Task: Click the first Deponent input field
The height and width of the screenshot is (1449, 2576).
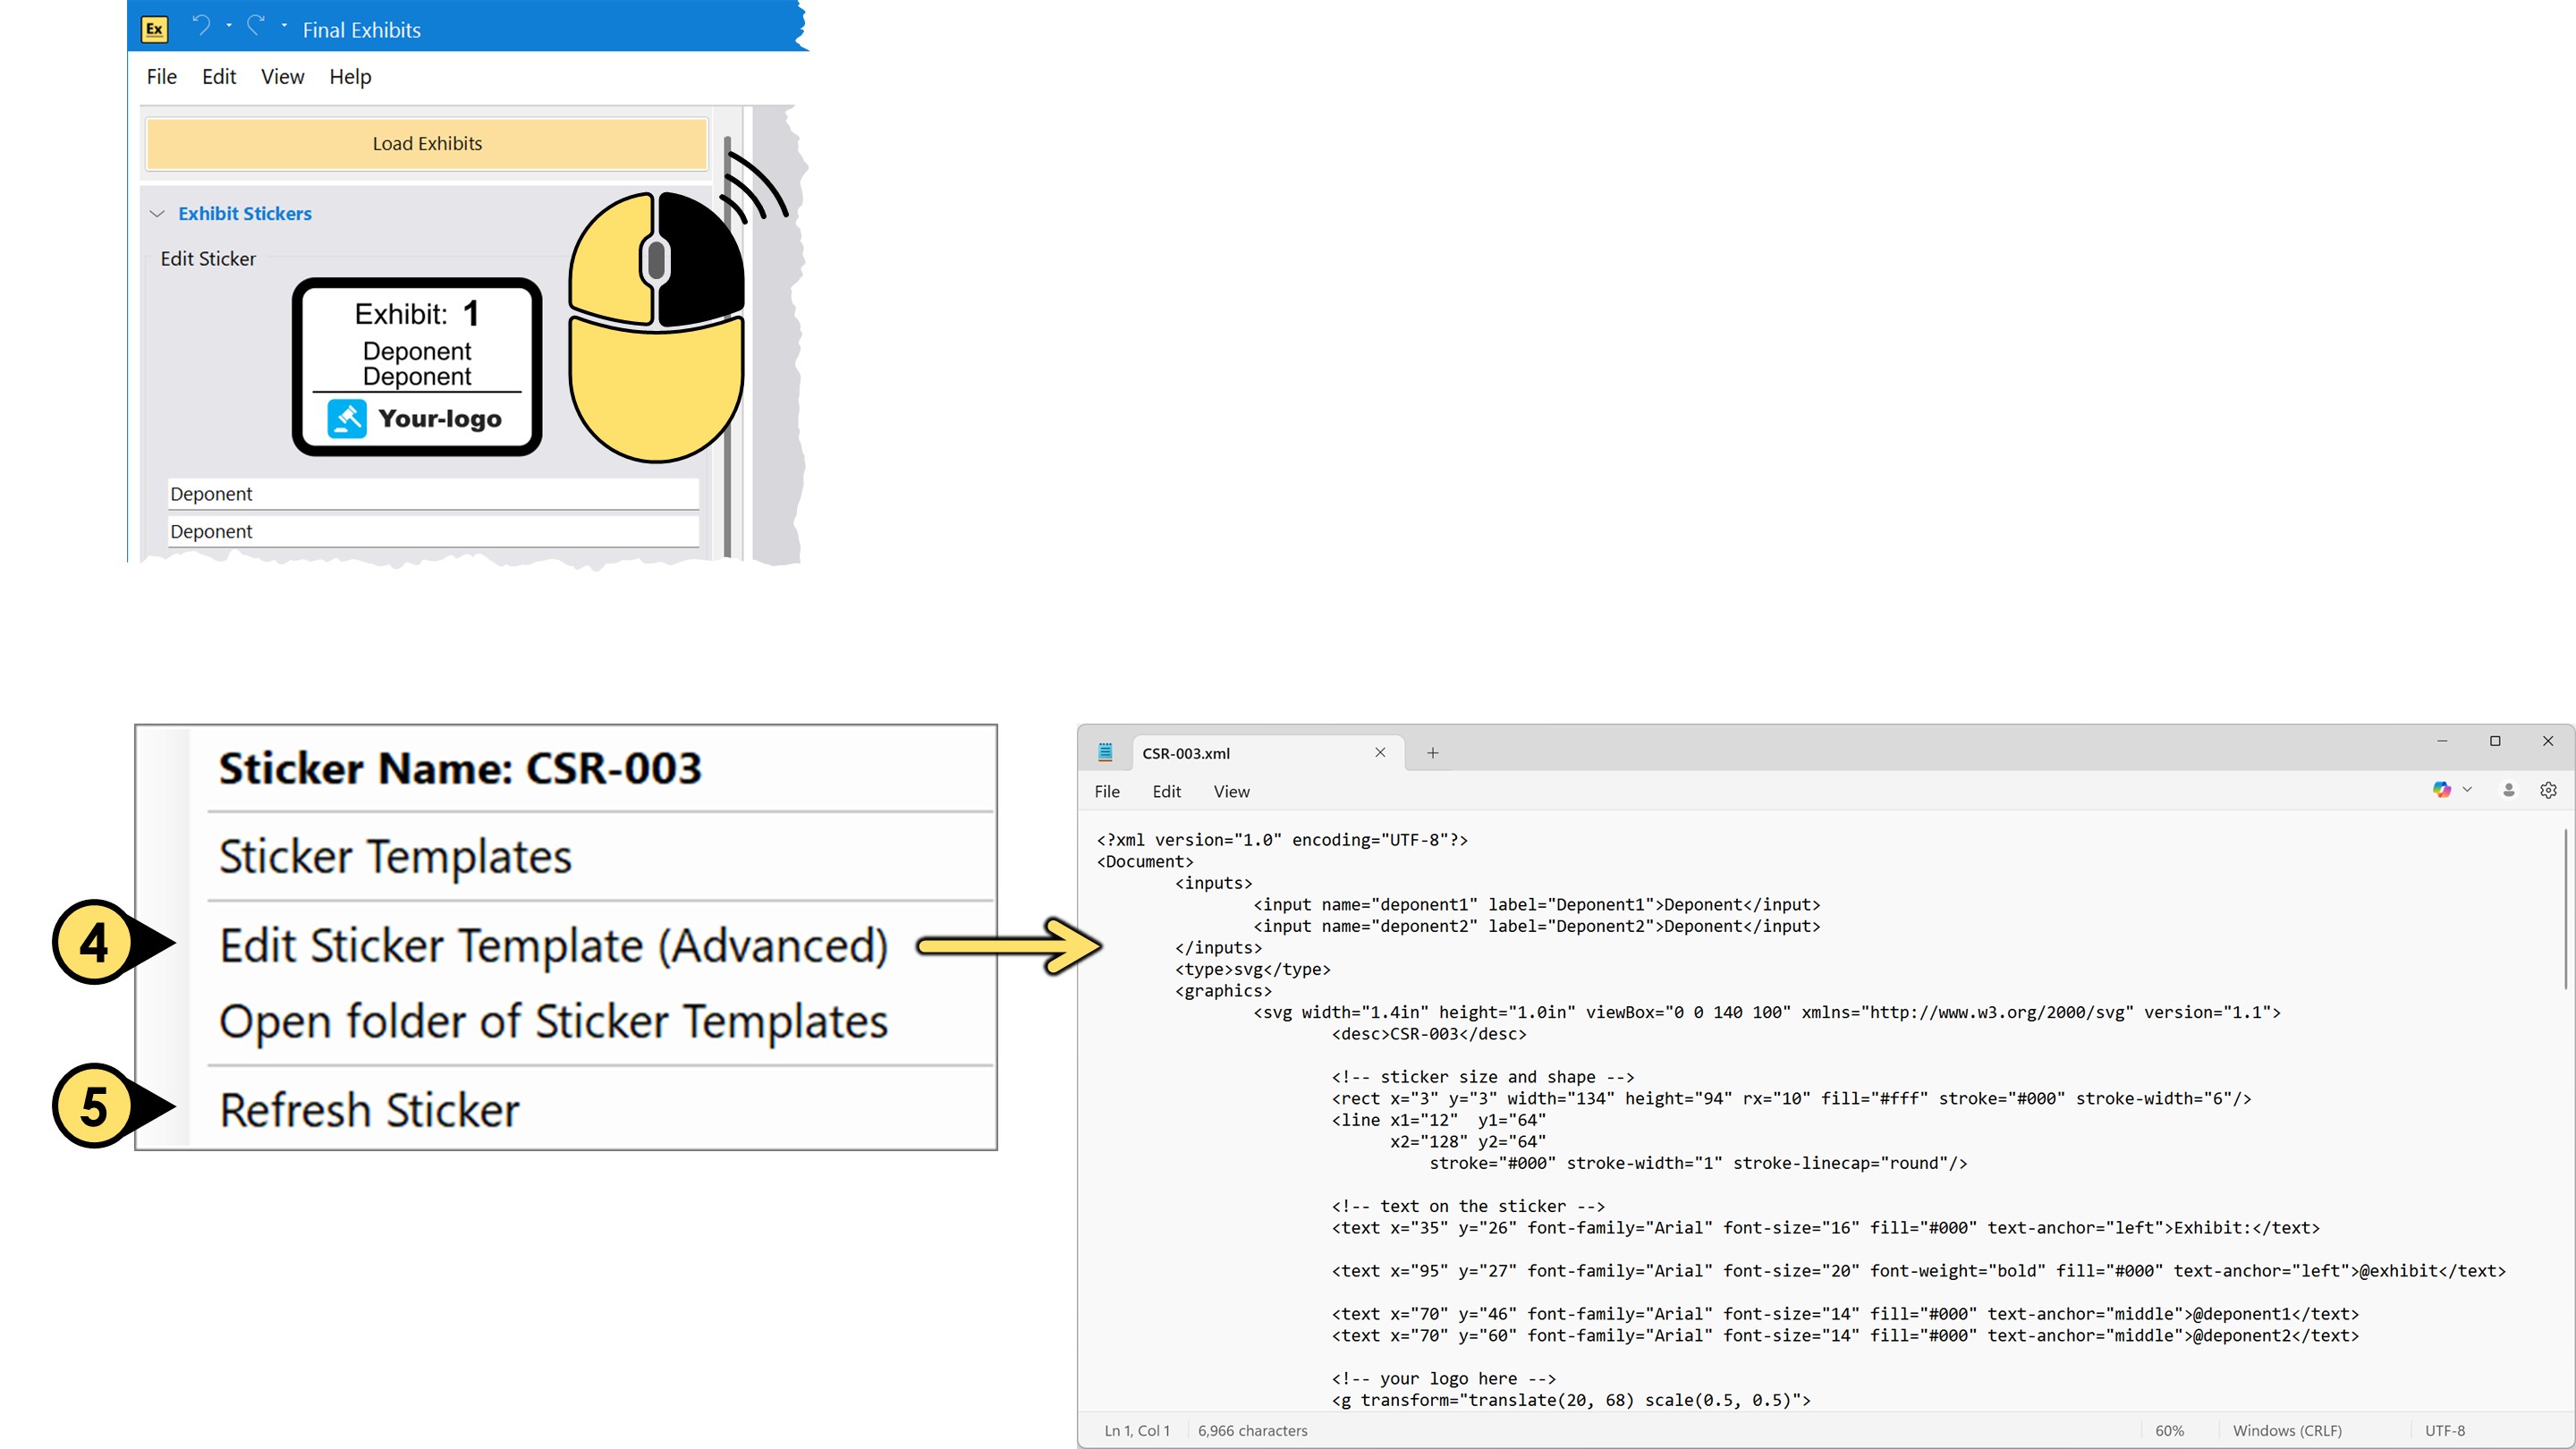Action: pyautogui.click(x=432, y=494)
